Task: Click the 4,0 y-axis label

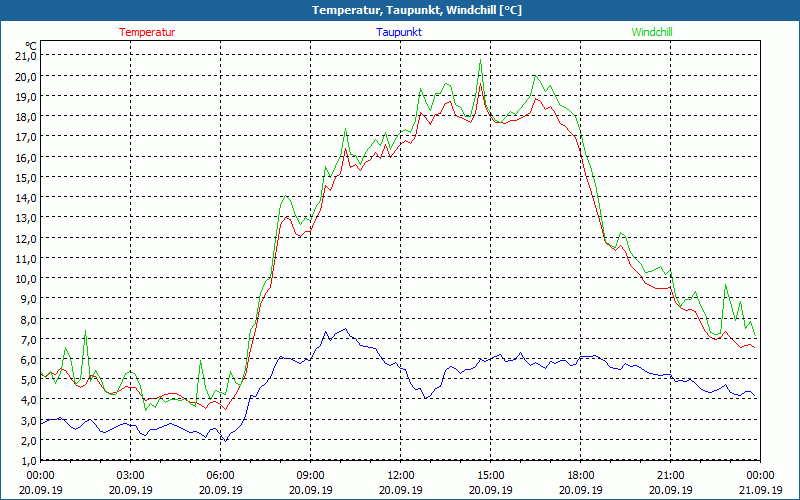Action: pyautogui.click(x=29, y=399)
